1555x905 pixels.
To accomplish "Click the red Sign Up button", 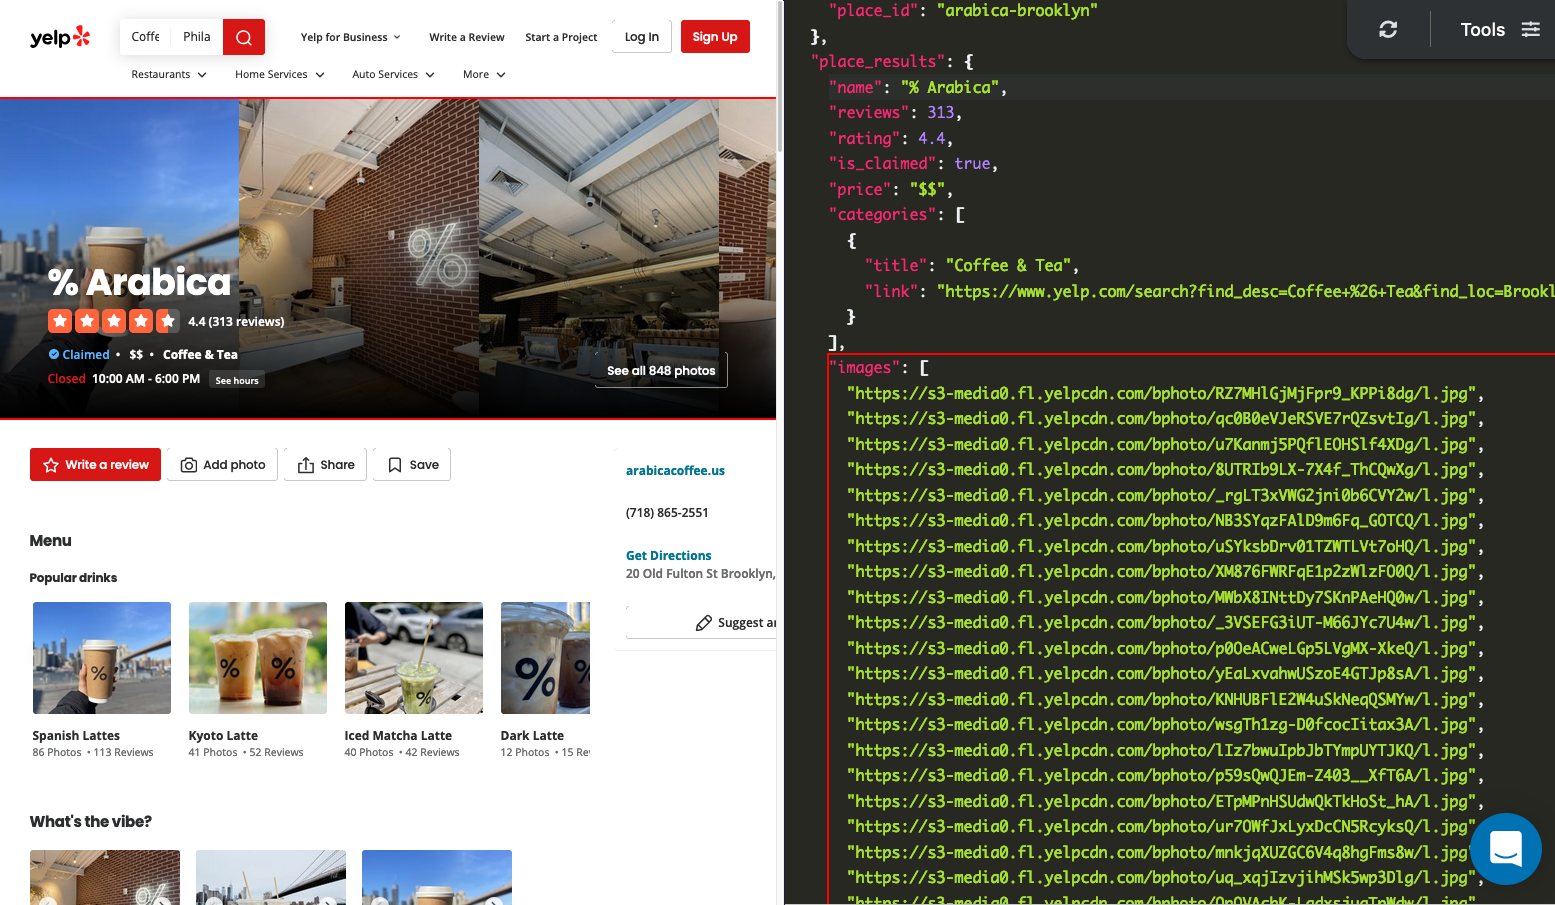I will (715, 37).
